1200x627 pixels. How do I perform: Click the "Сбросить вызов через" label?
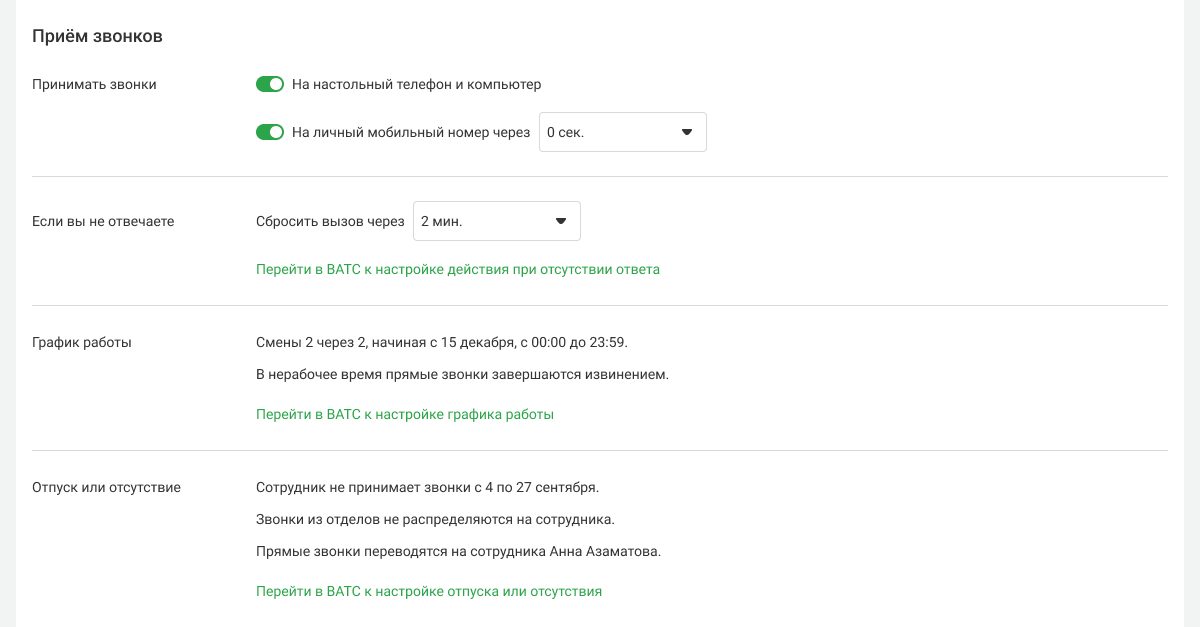(x=330, y=221)
